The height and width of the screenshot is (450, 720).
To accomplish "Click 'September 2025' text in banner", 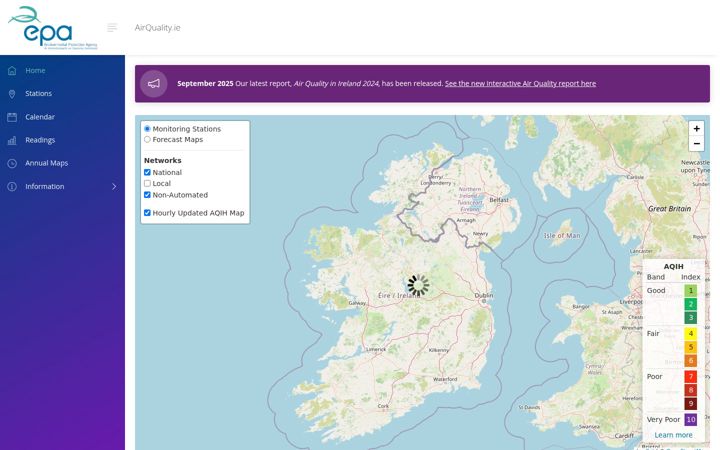I will tap(205, 84).
